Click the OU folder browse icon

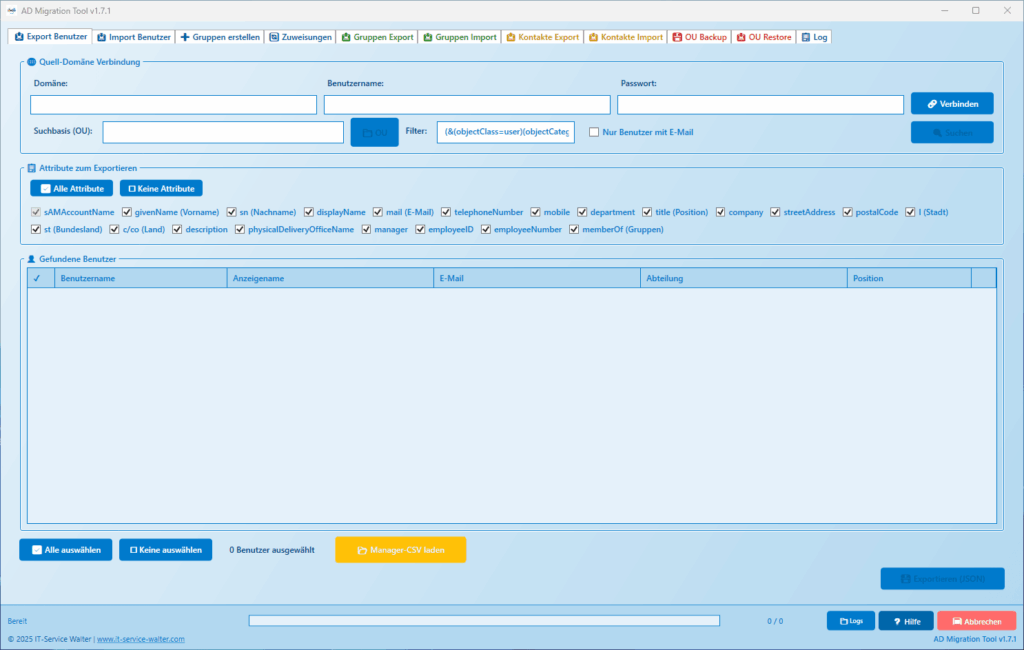(x=368, y=131)
